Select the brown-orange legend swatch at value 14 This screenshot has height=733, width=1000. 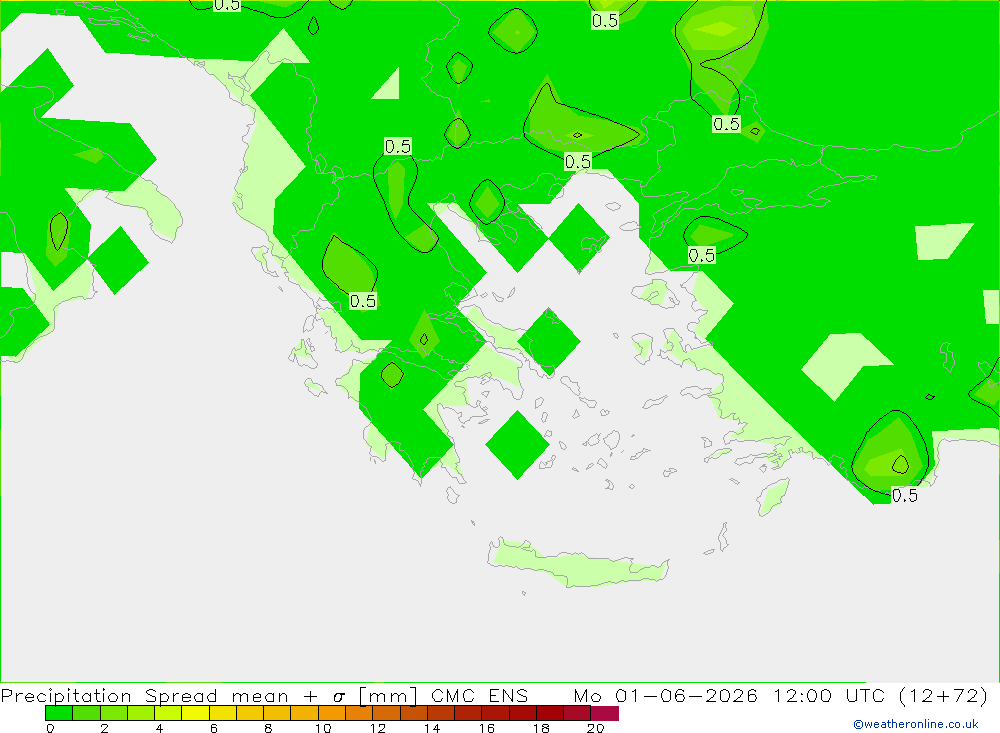click(441, 713)
